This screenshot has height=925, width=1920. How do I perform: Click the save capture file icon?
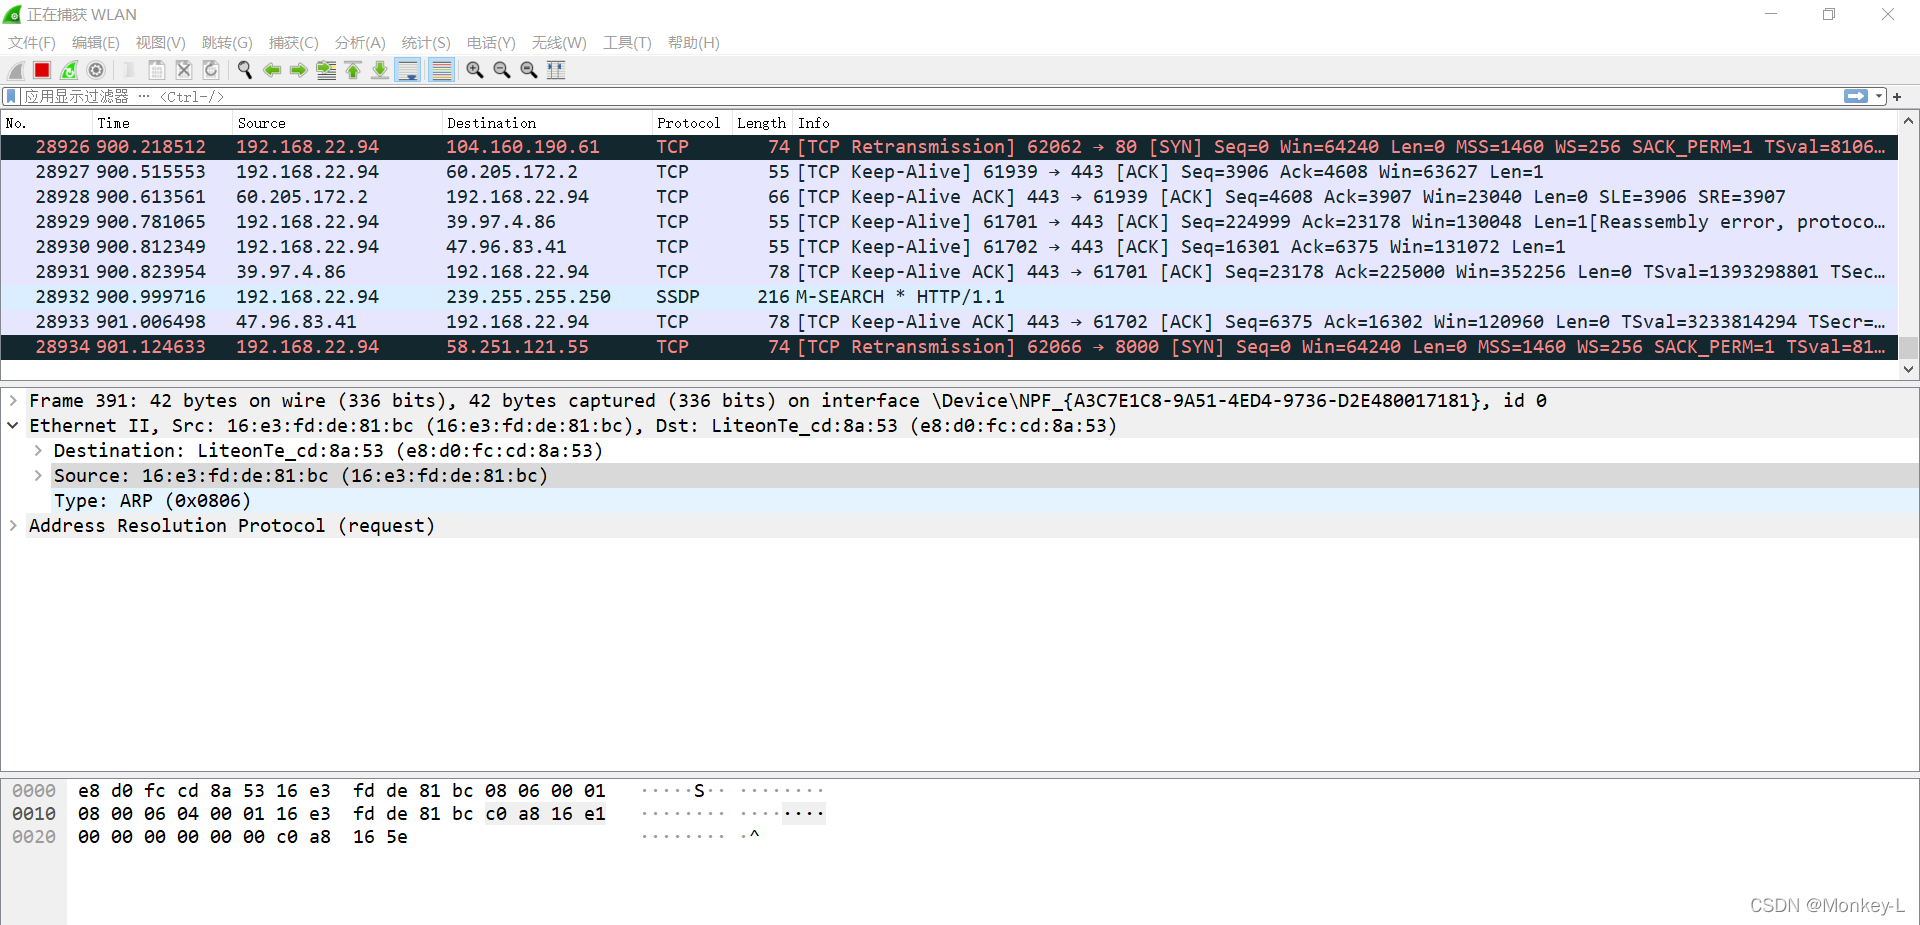pyautogui.click(x=157, y=70)
